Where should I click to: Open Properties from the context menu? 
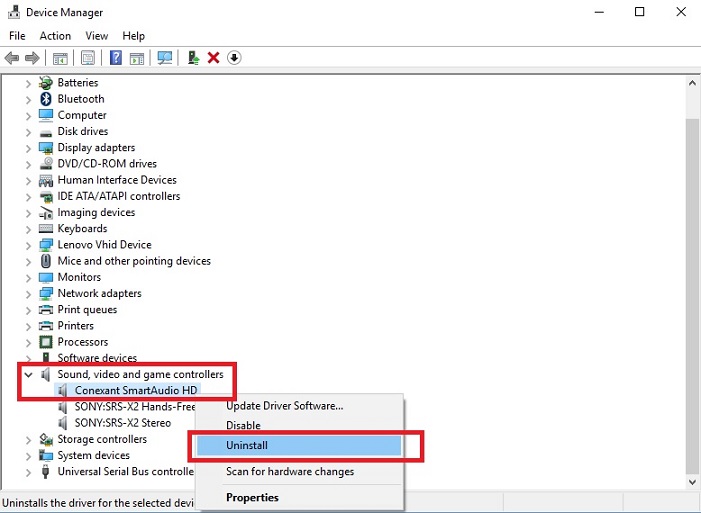[300, 497]
